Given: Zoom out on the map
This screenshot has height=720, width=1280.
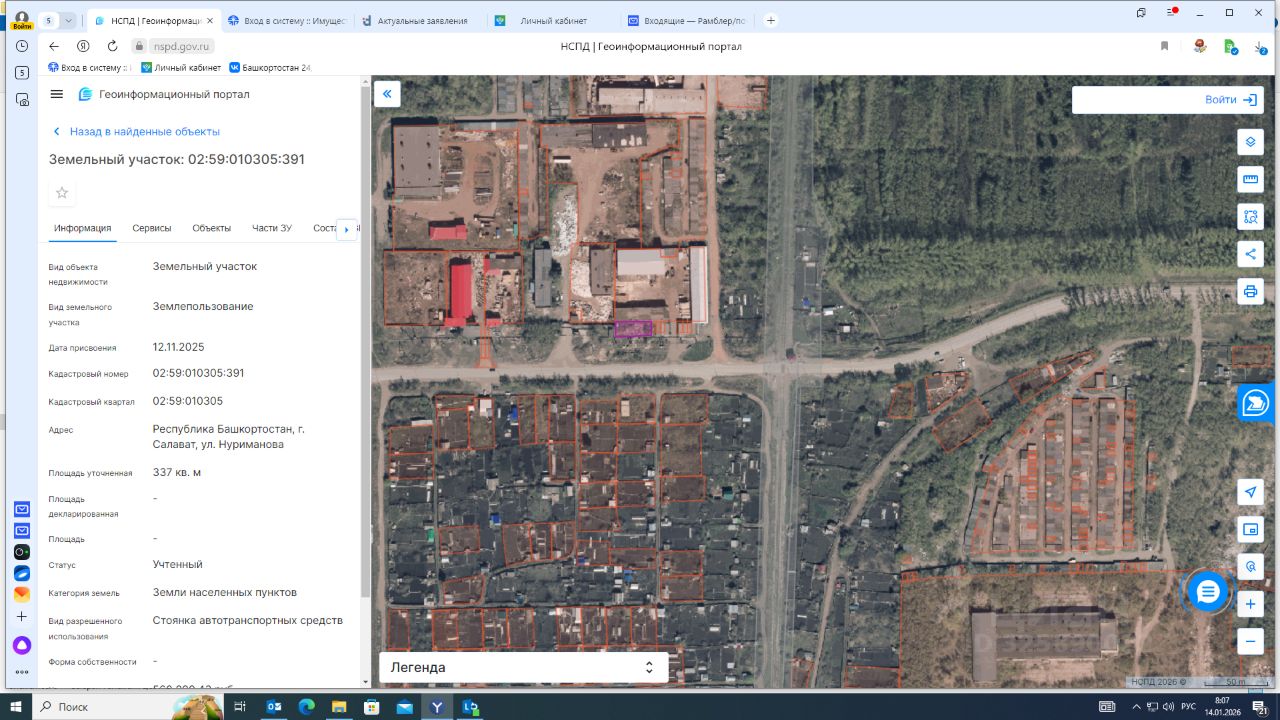Looking at the screenshot, I should point(1250,641).
